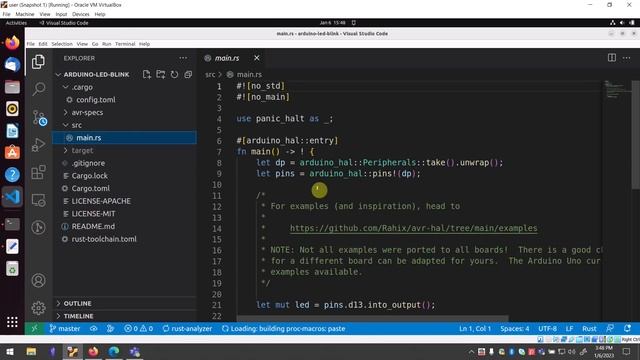Image resolution: width=640 pixels, height=360 pixels.
Task: Open Ubuntu Software from the dock
Action: coord(12,152)
